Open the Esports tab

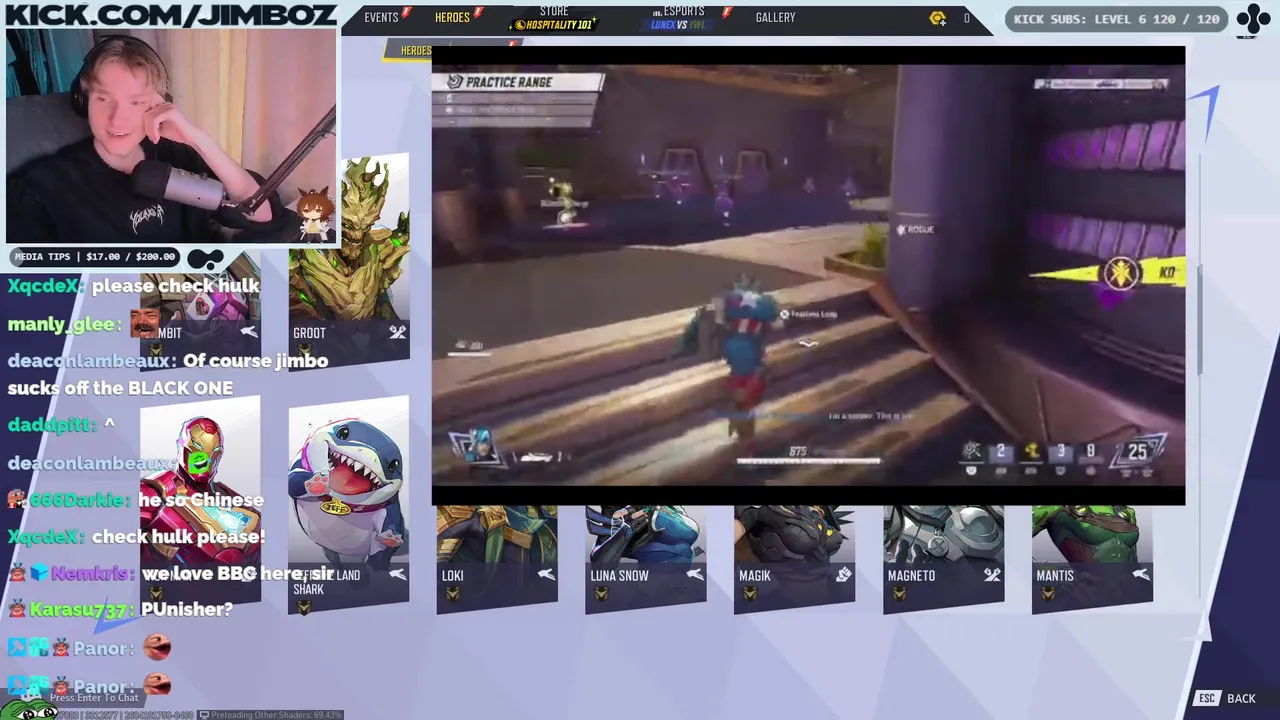coord(684,11)
